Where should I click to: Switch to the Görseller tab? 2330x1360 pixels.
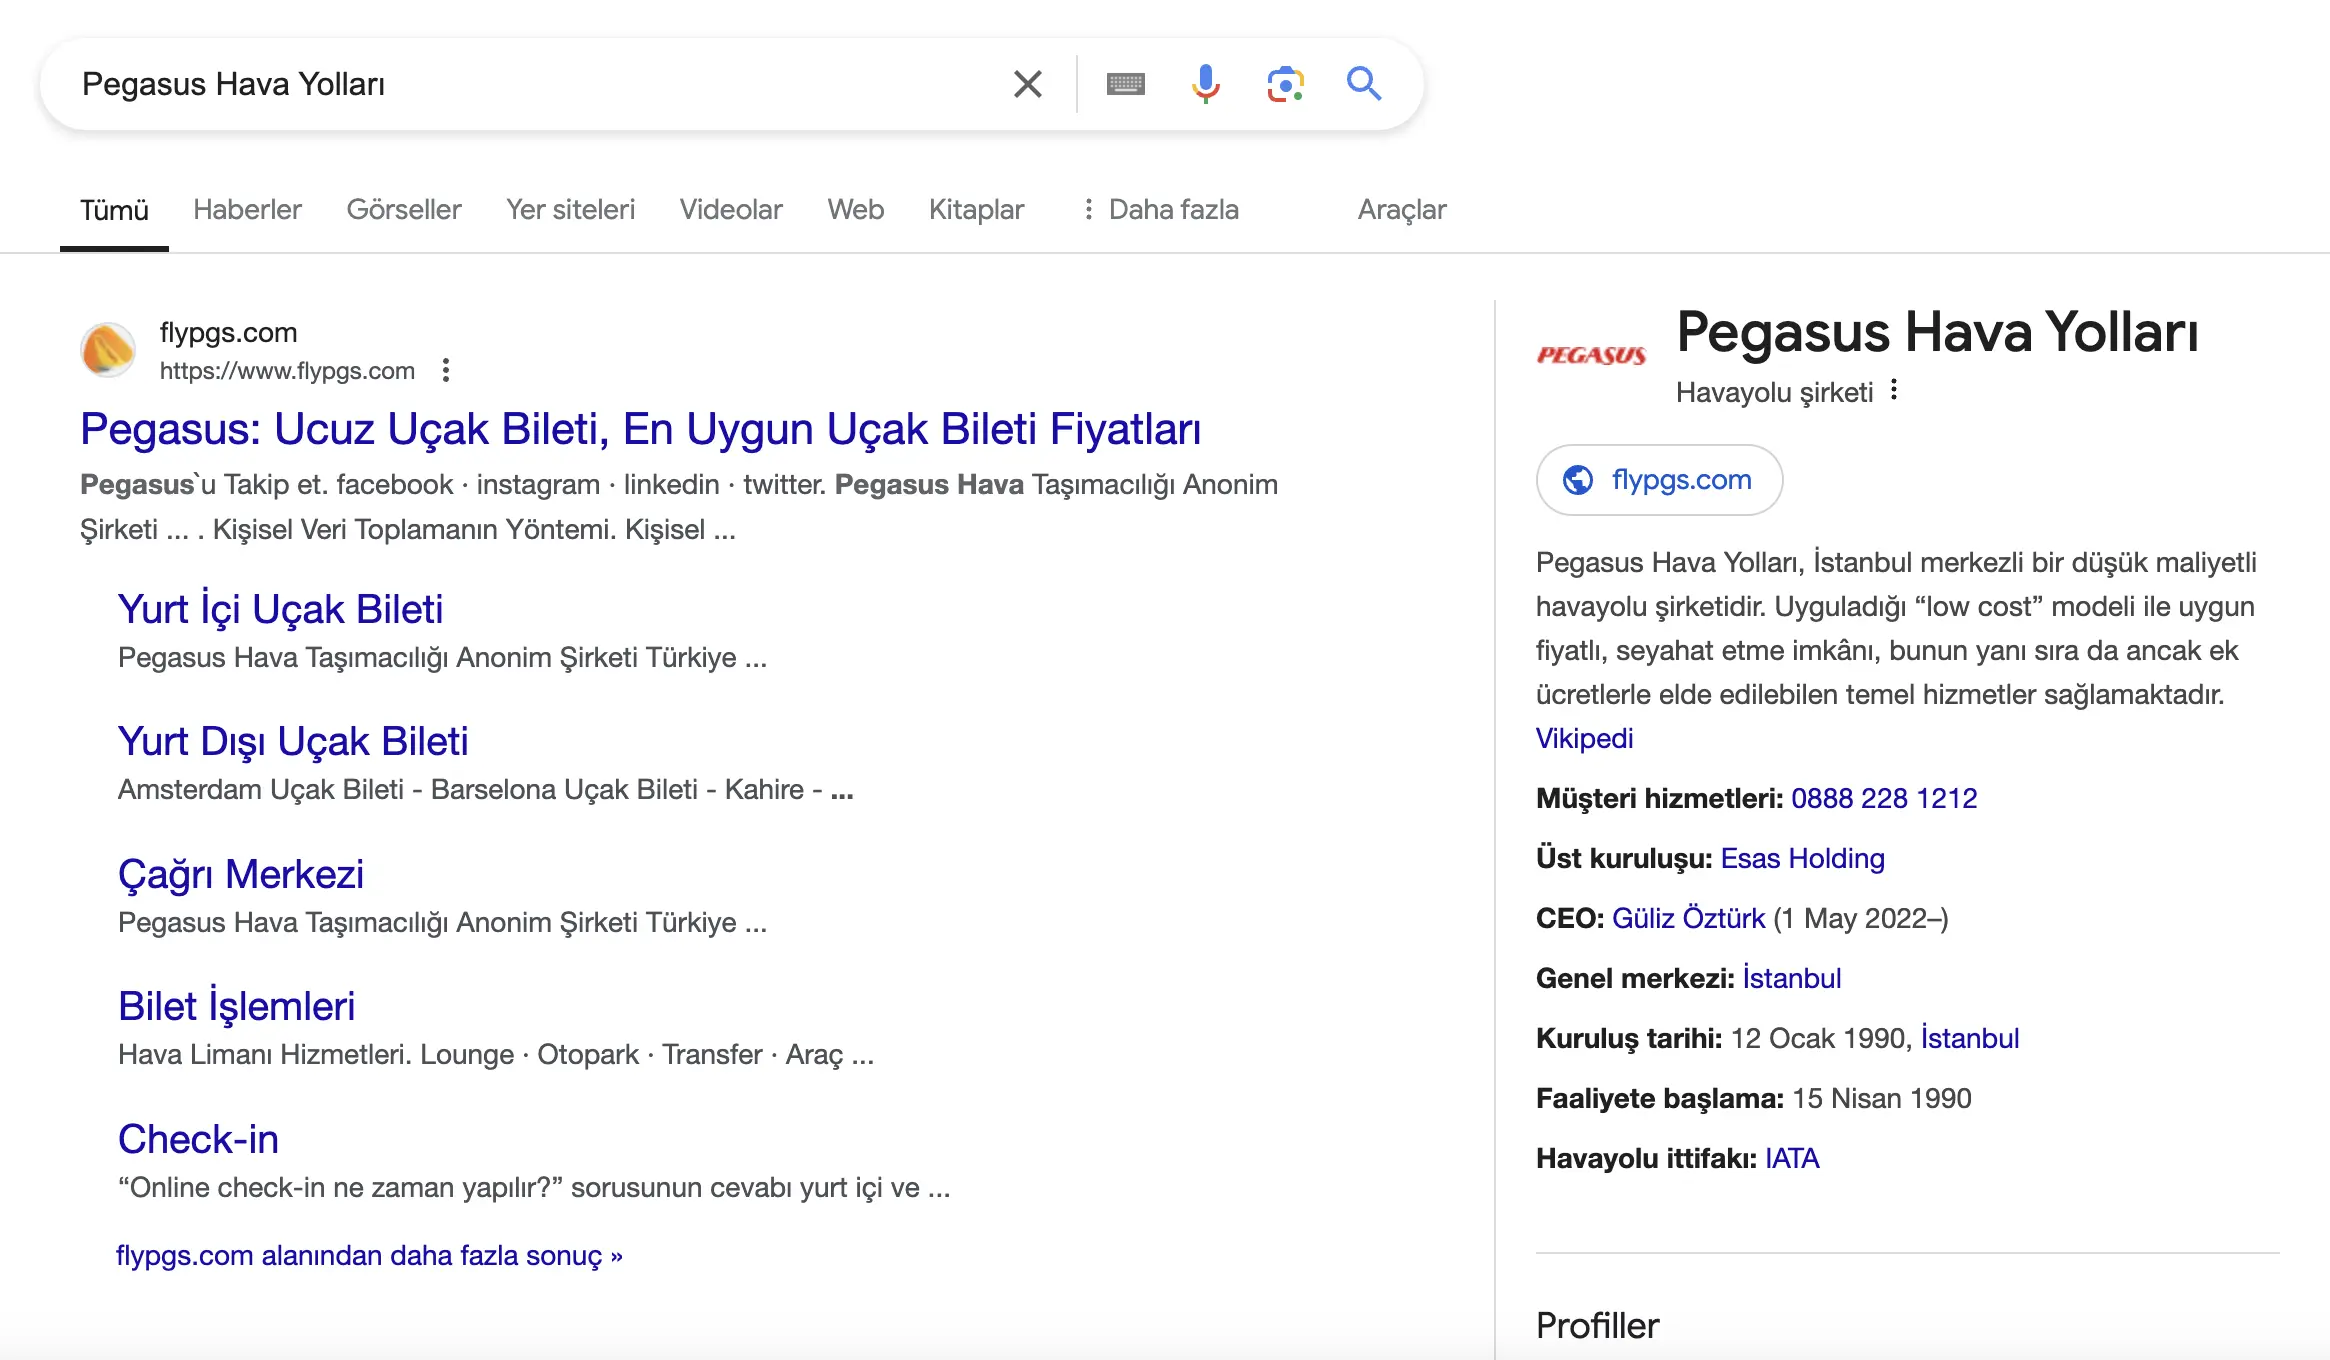click(x=404, y=210)
